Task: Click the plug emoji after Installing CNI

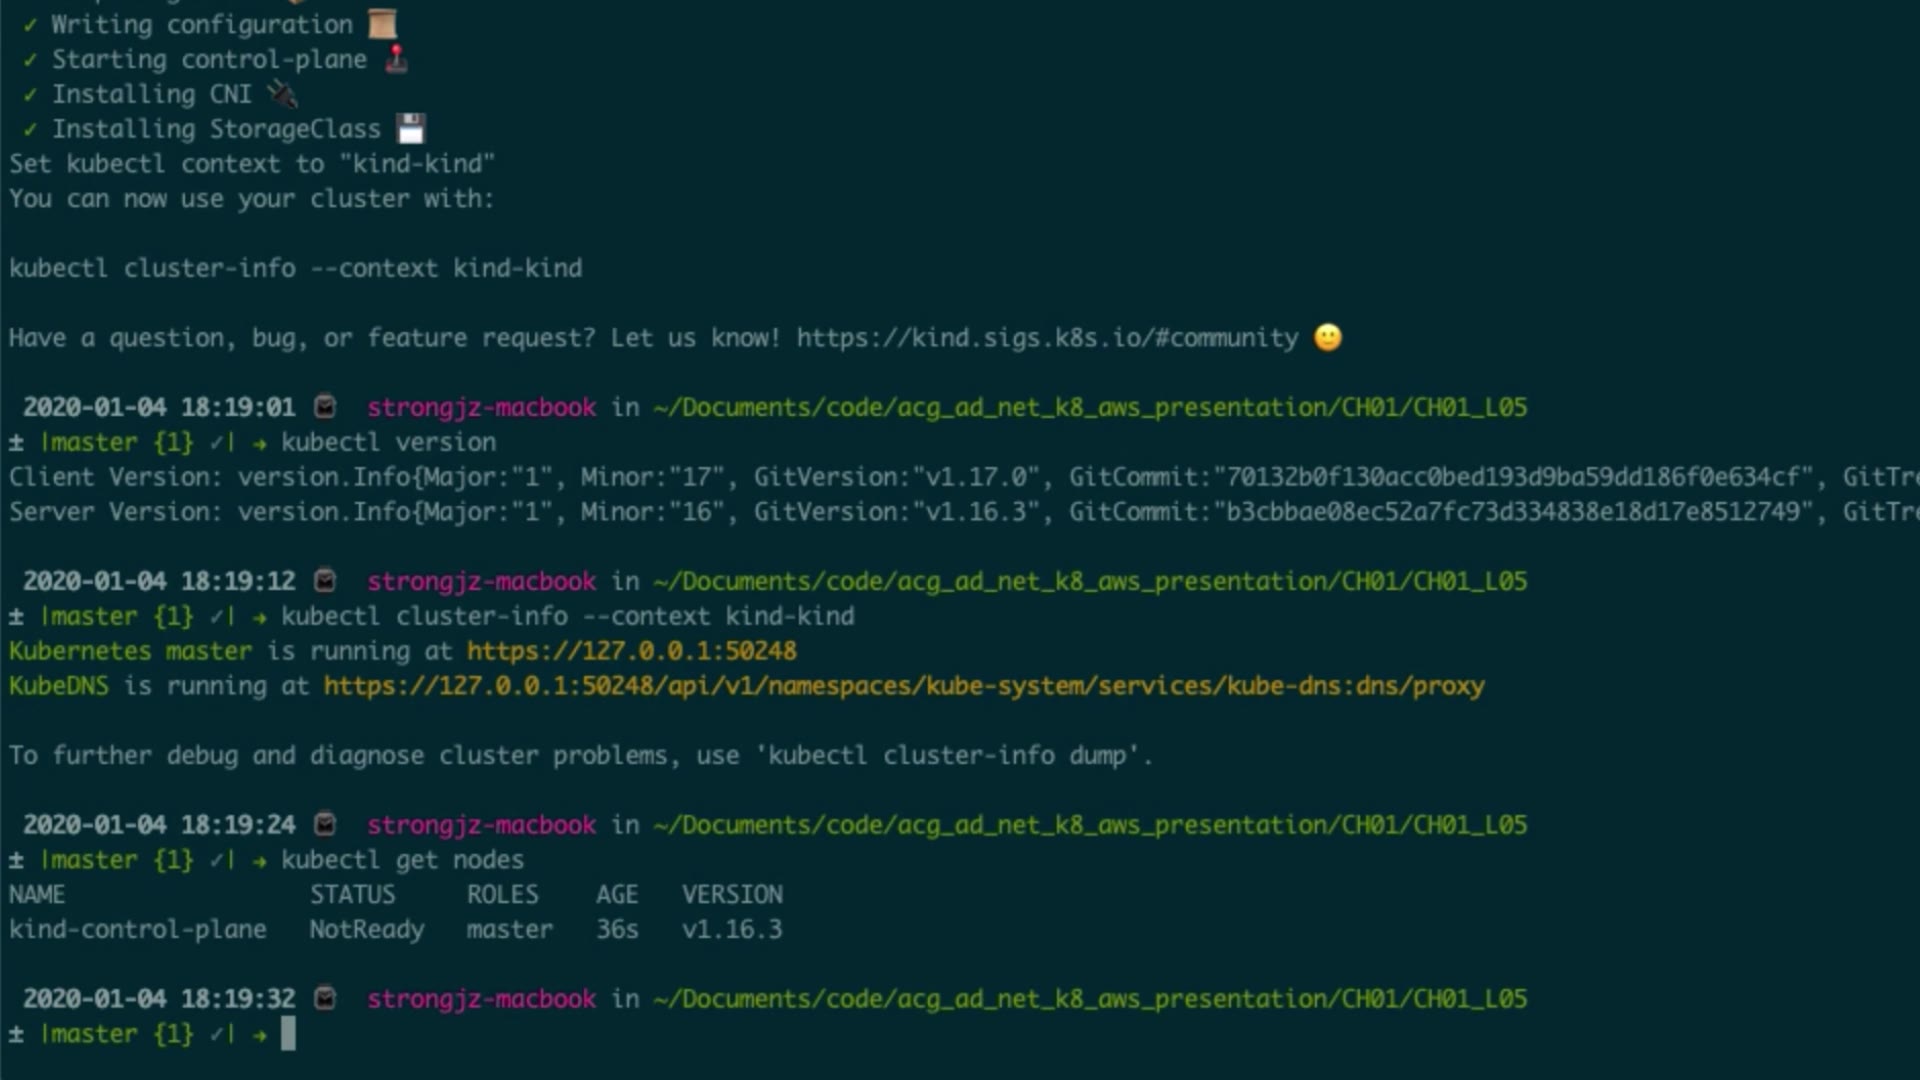Action: 283,94
